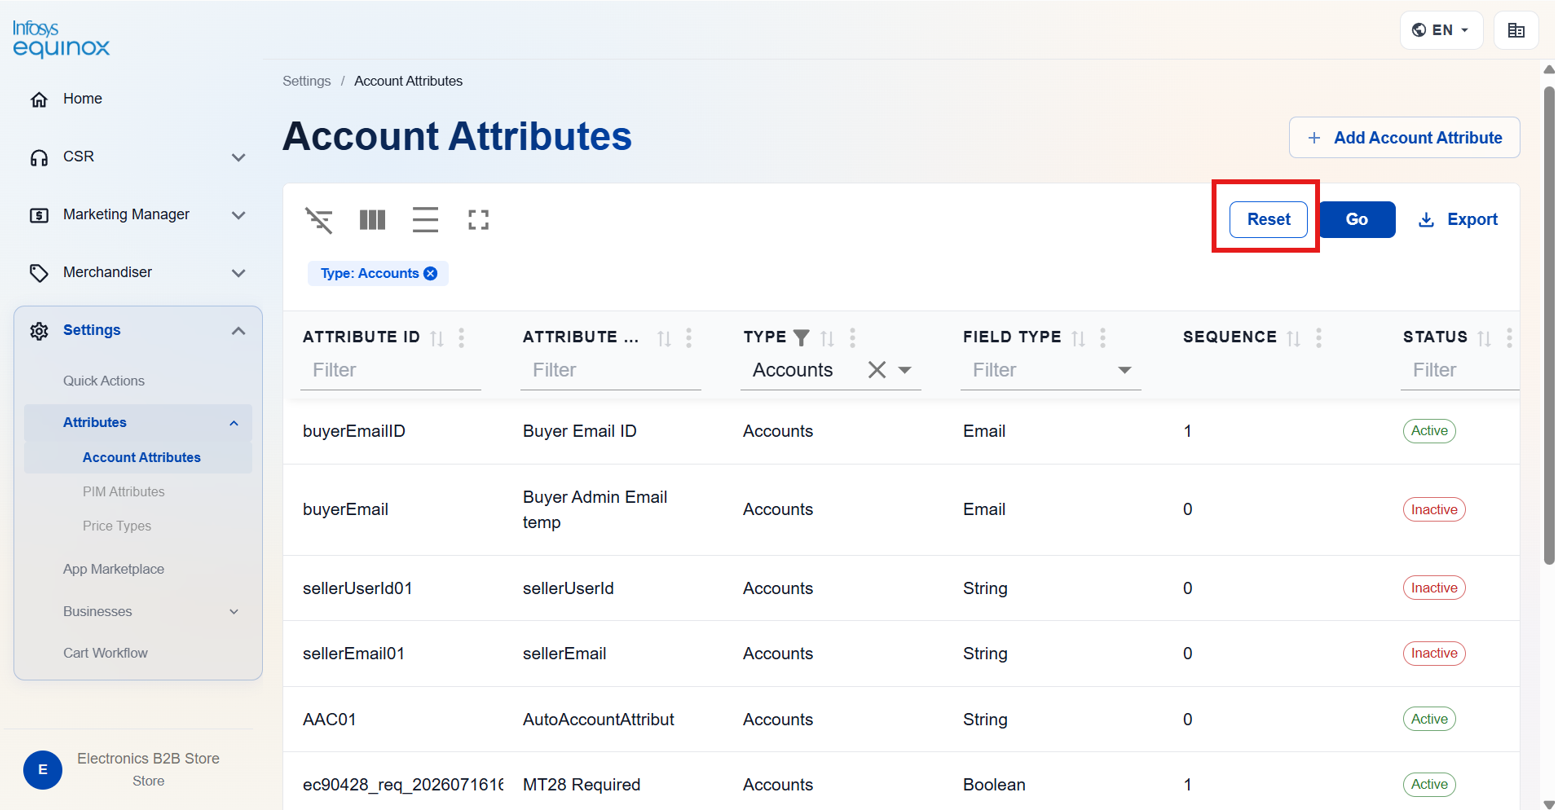Screen dimensions: 1555x811
Task: Open Cart Workflow page
Action: click(105, 653)
